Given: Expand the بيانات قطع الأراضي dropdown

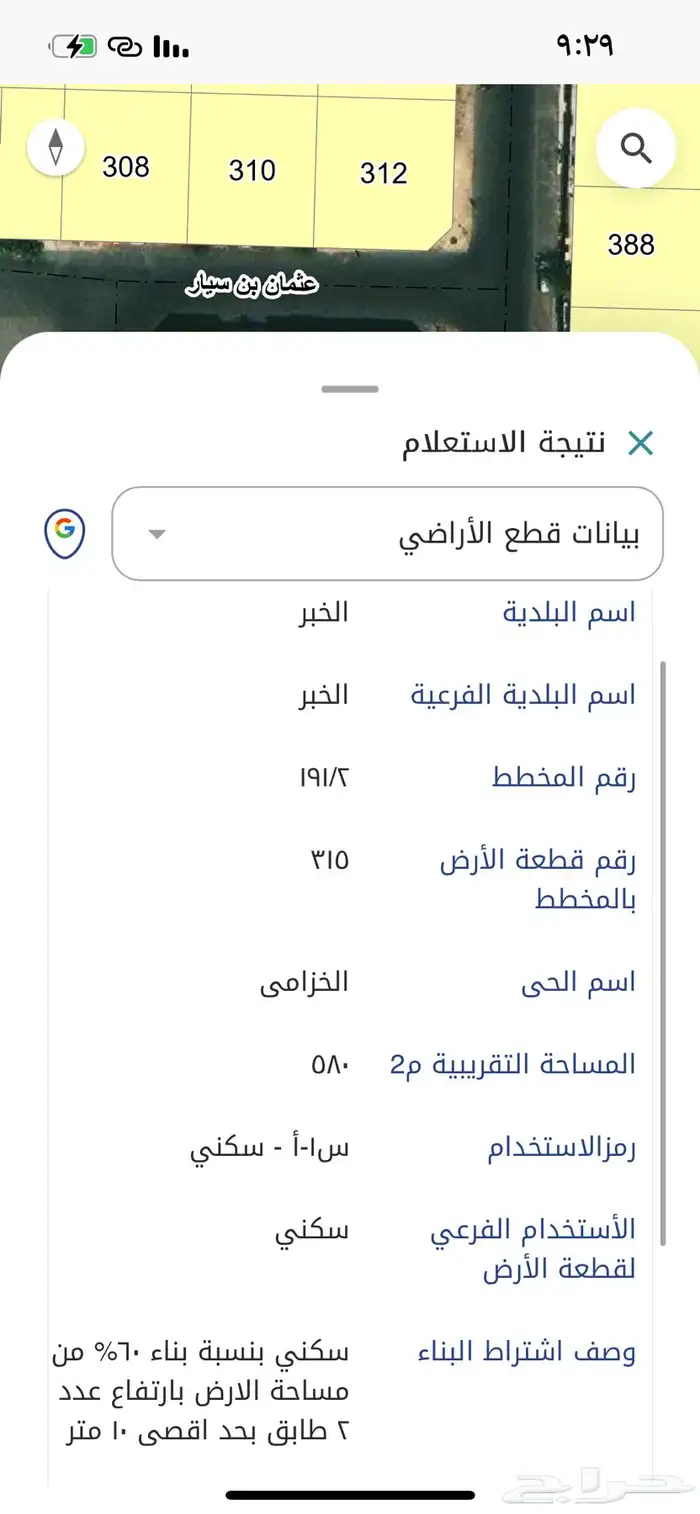Looking at the screenshot, I should click(x=387, y=534).
